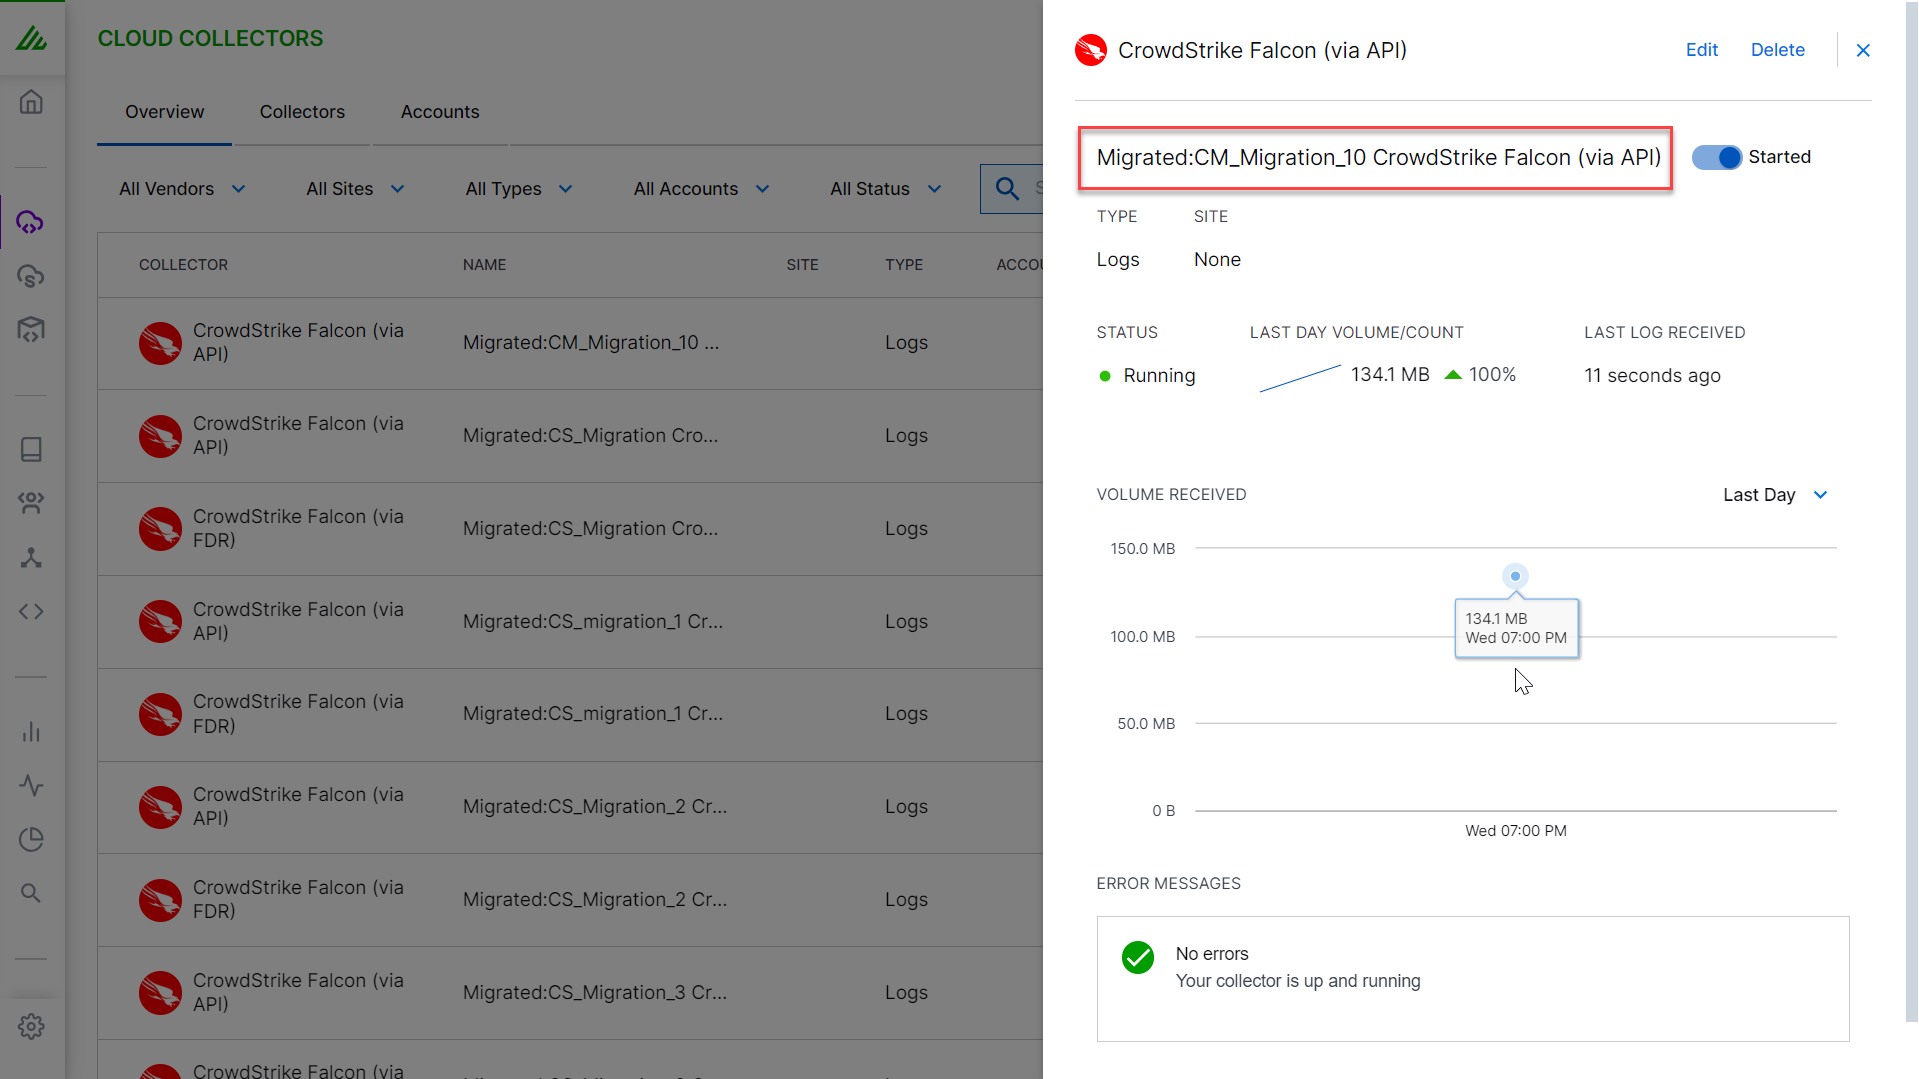This screenshot has height=1079, width=1919.
Task: Open the package code sidebar icon
Action: (31, 329)
